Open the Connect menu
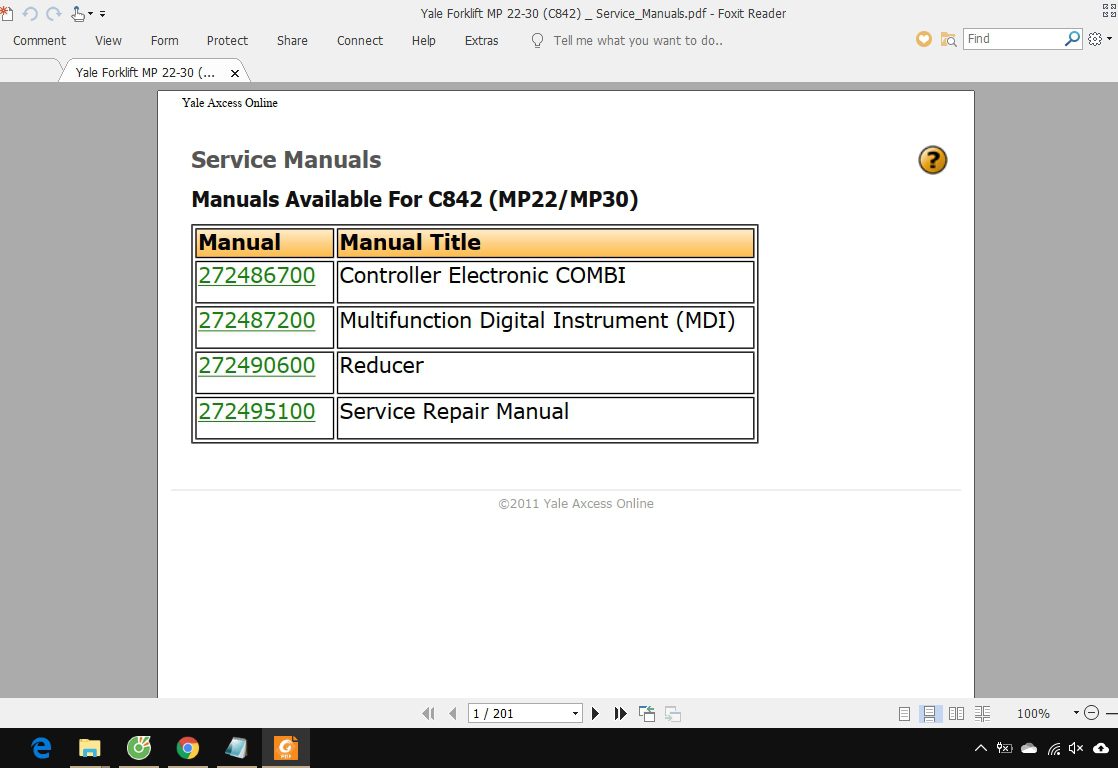1118x768 pixels. (359, 41)
